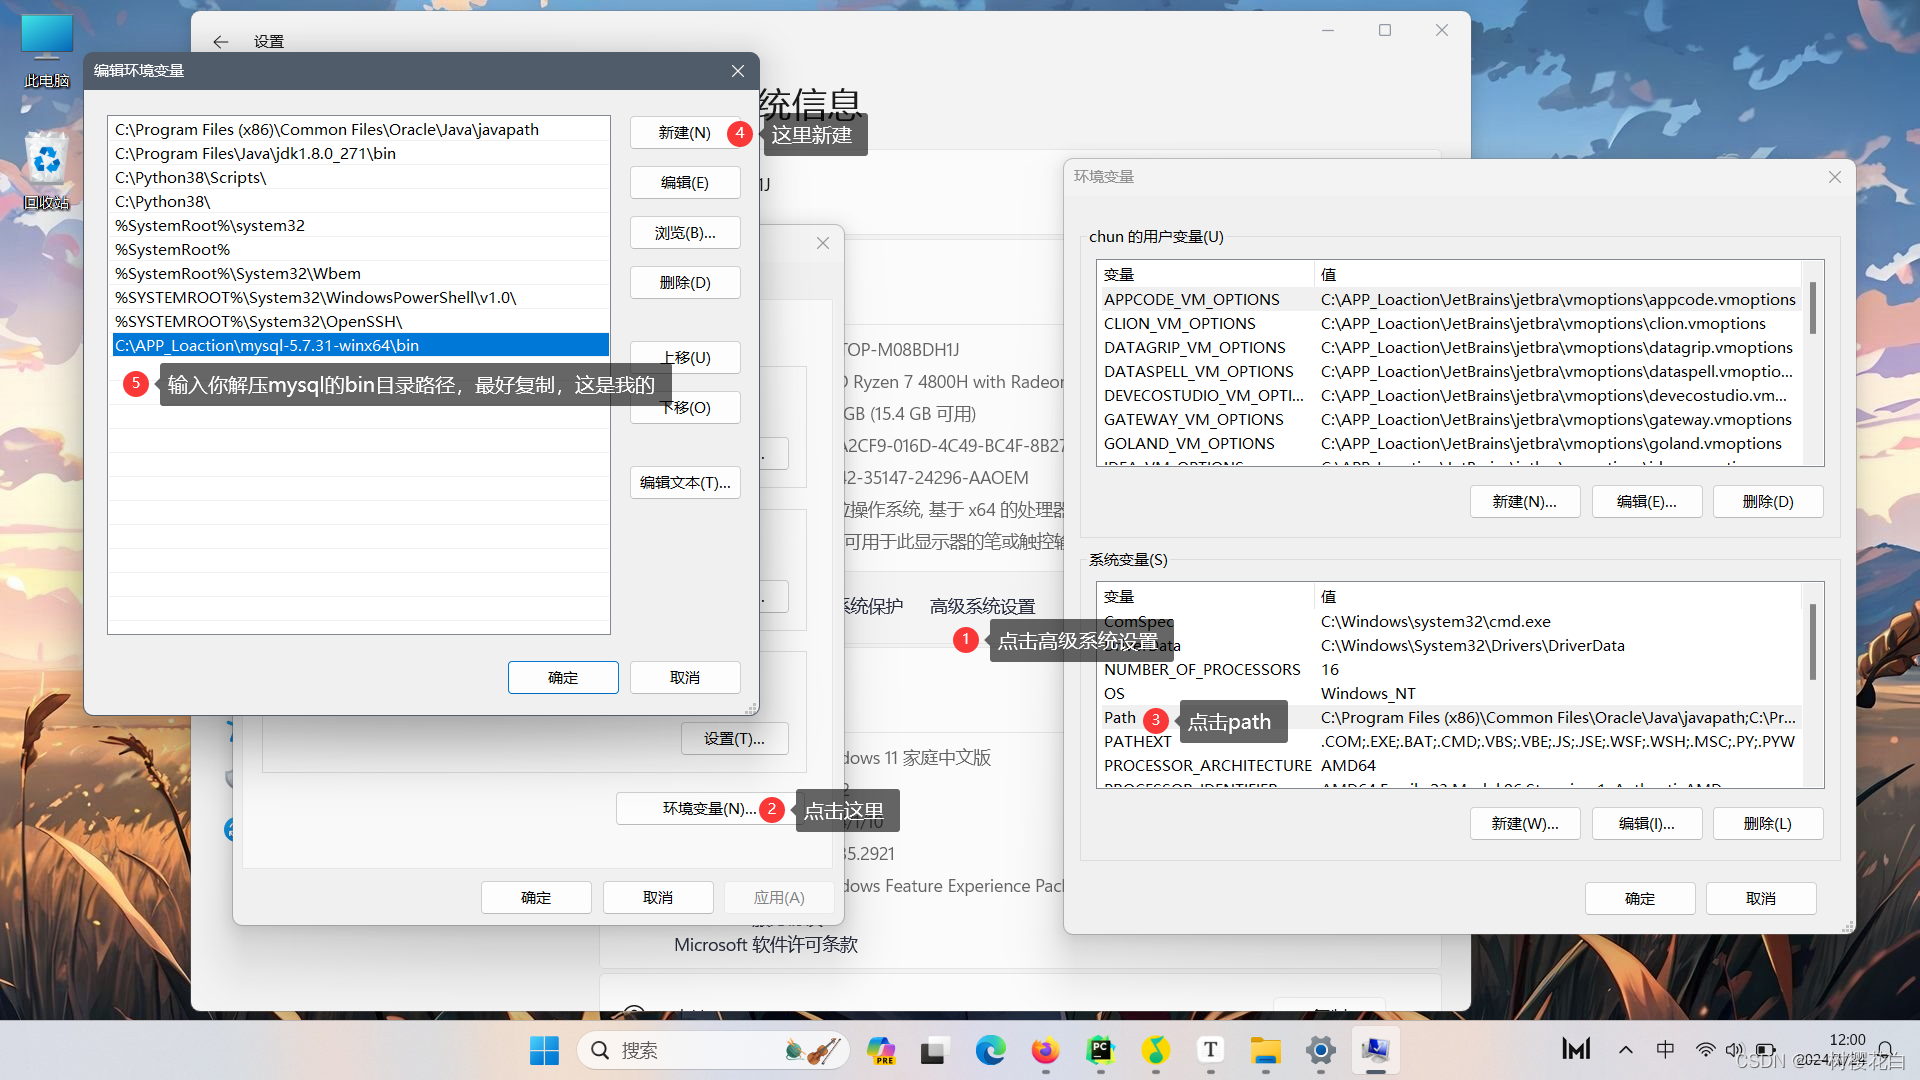The width and height of the screenshot is (1920, 1080).
Task: Open File Explorer from the taskbar
Action: click(x=1265, y=1050)
